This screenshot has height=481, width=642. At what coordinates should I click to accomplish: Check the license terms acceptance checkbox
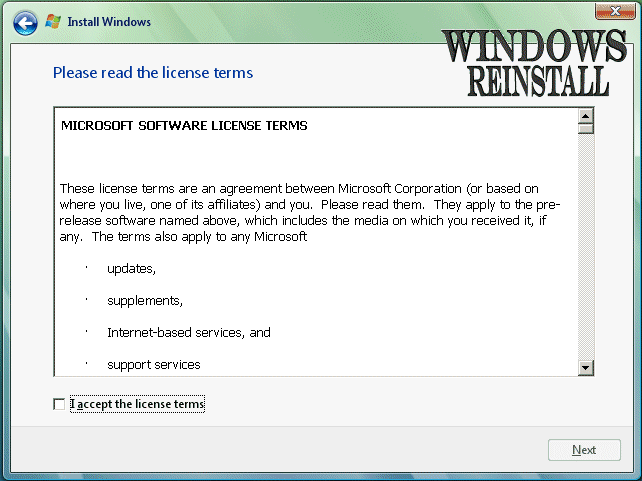59,404
